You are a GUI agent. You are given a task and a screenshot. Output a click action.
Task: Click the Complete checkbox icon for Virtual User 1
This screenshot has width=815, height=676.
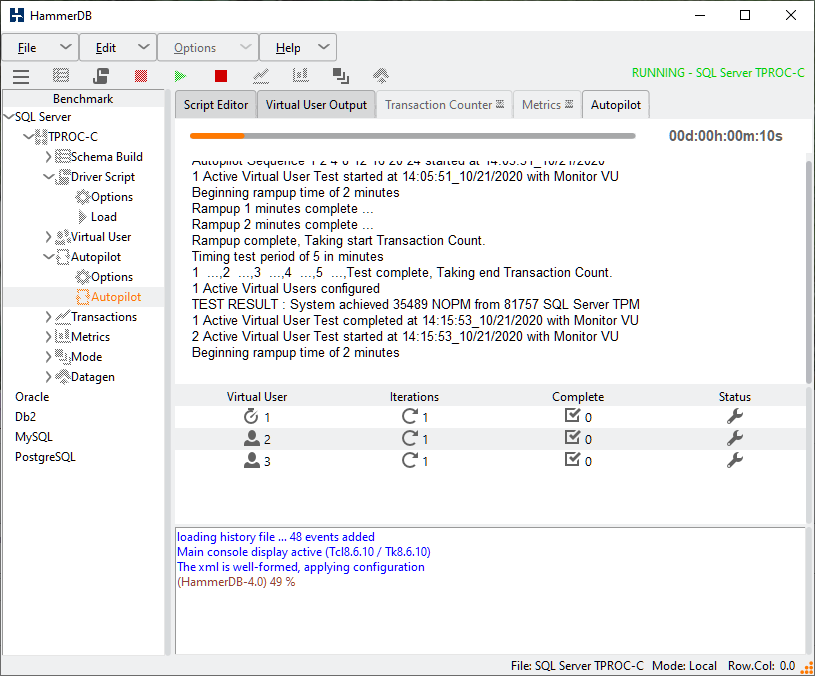572,415
